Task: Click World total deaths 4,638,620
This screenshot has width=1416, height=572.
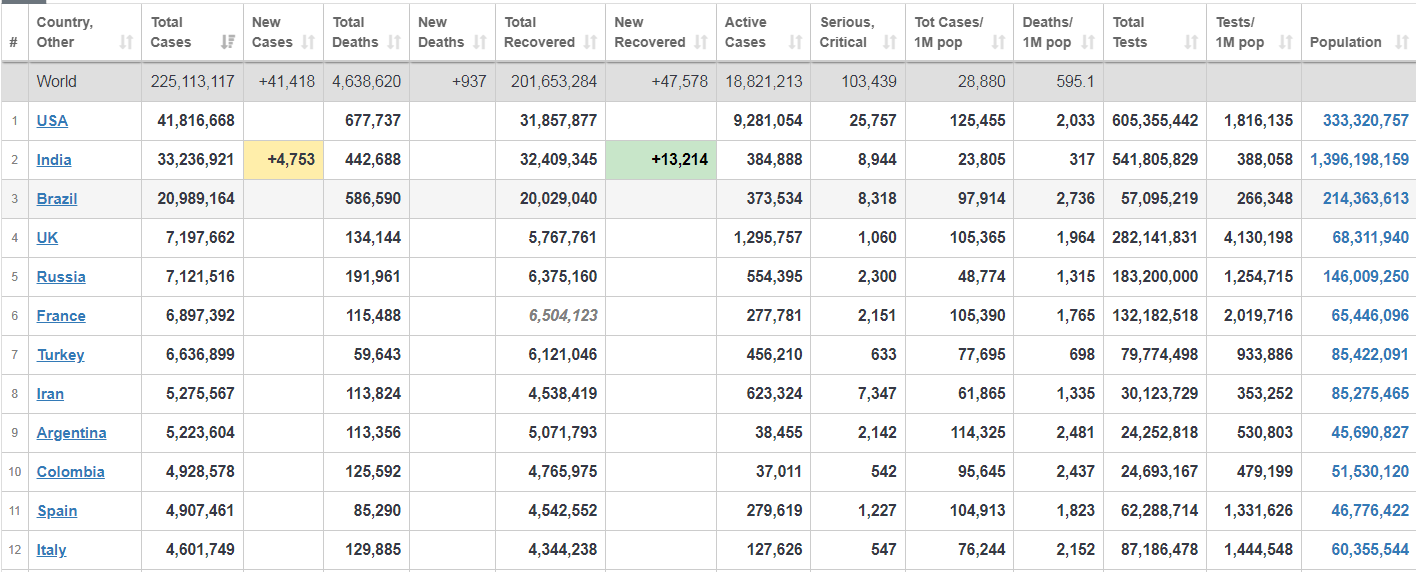Action: 367,81
